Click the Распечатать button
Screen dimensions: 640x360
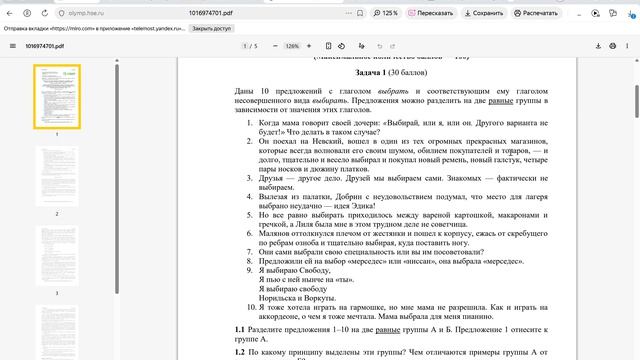(x=536, y=13)
